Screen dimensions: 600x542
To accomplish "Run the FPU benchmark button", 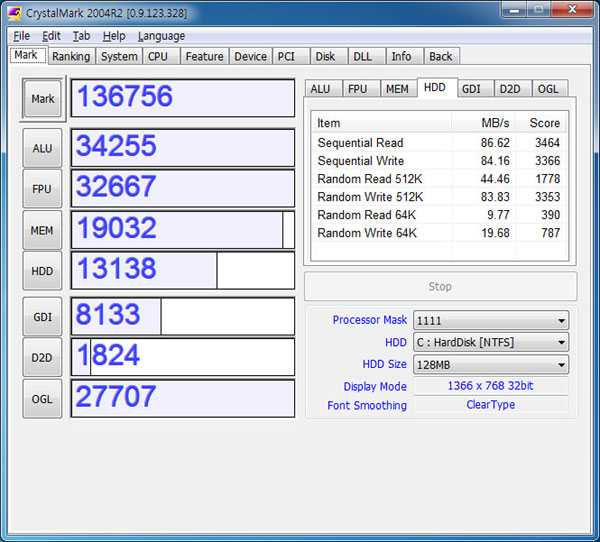I will [42, 189].
